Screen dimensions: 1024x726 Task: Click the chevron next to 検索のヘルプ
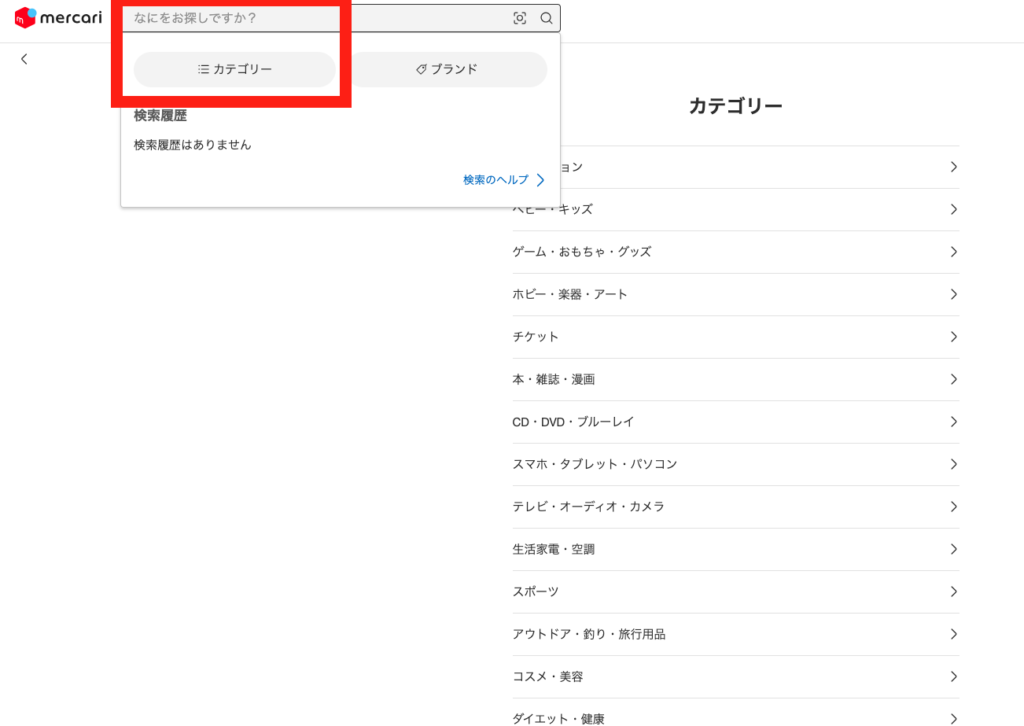[541, 180]
